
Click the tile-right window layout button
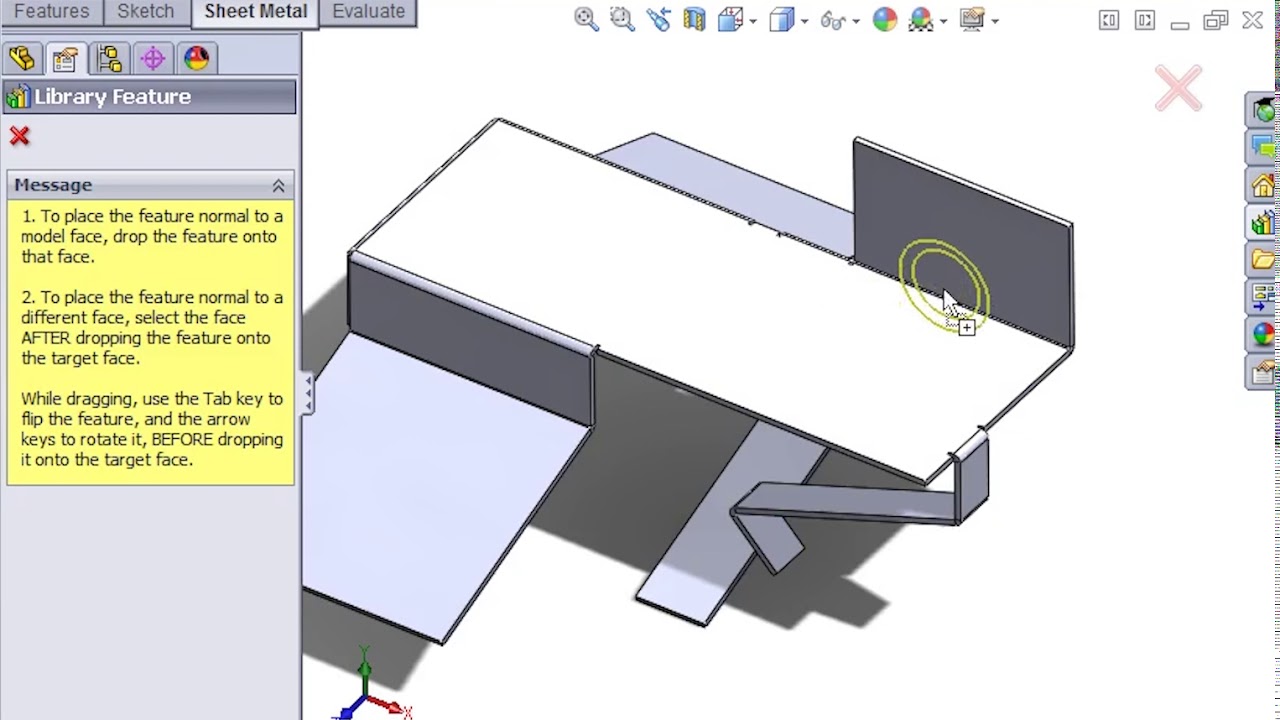pos(1145,20)
